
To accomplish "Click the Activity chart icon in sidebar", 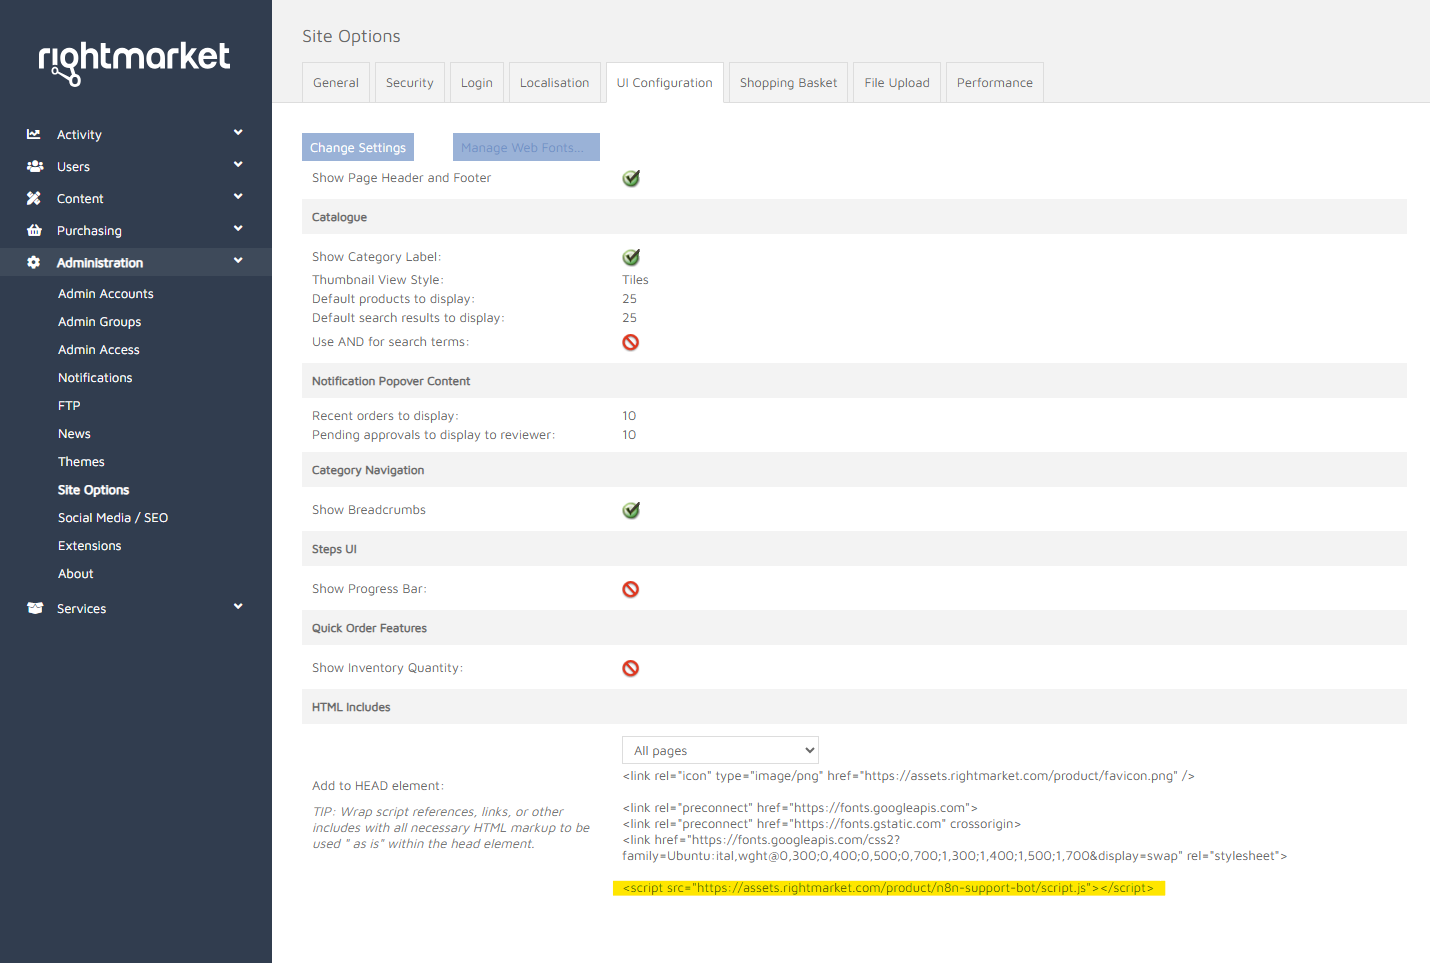I will [x=34, y=134].
